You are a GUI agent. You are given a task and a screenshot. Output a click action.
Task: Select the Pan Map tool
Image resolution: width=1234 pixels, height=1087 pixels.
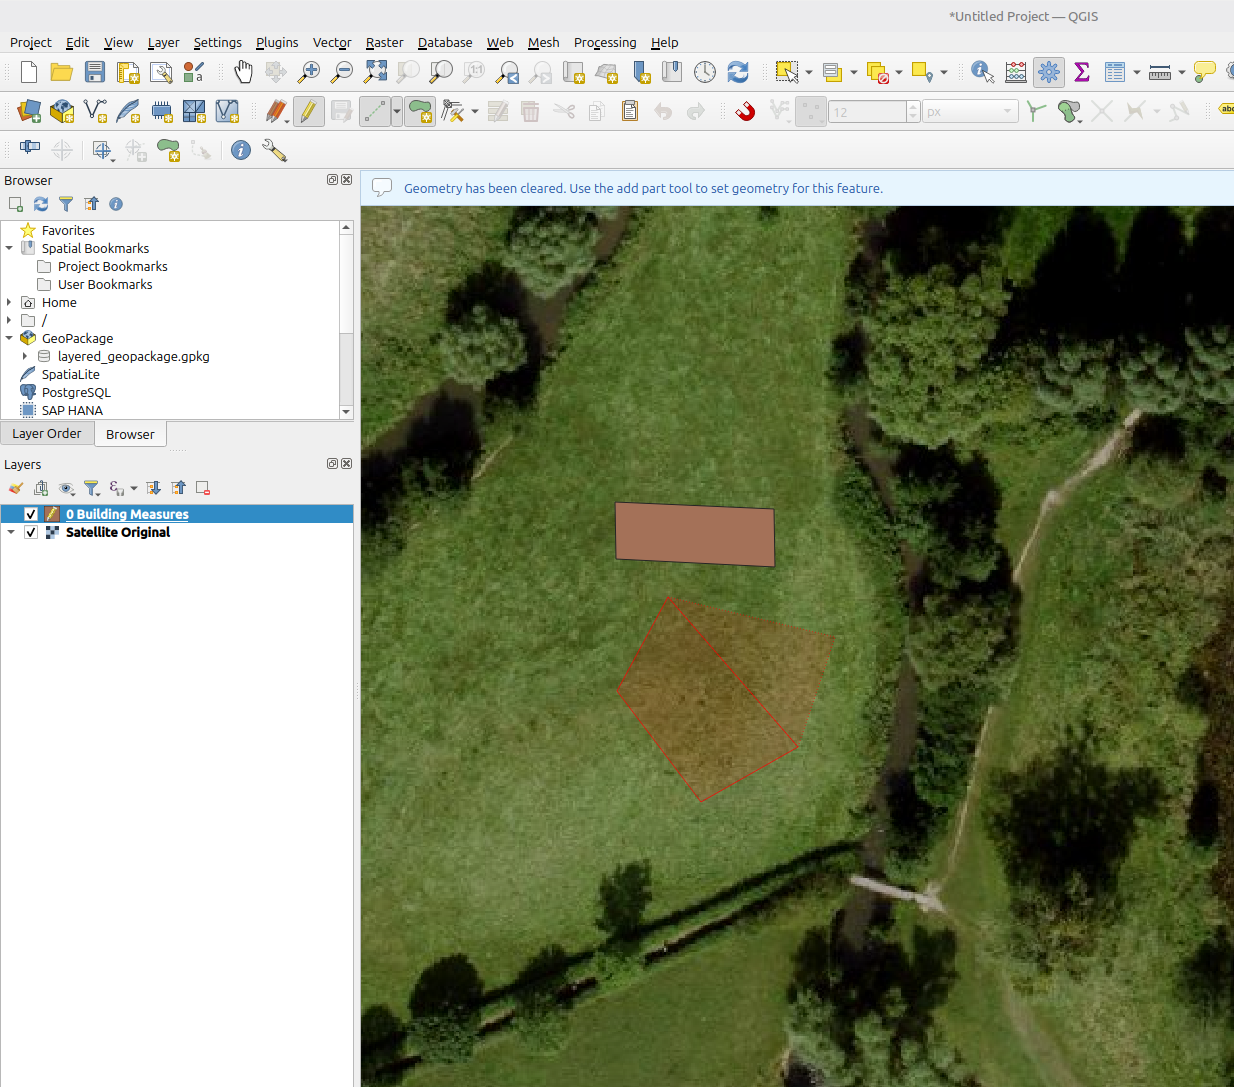pyautogui.click(x=243, y=72)
